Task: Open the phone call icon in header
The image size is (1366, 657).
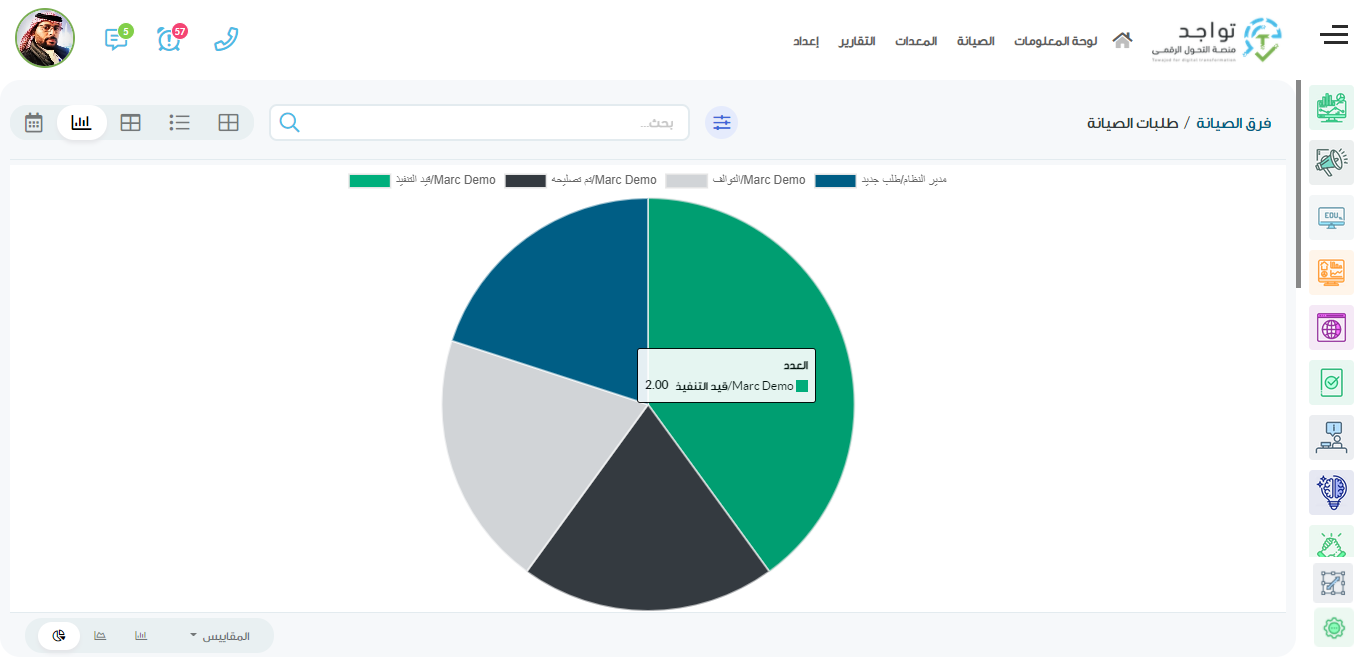Action: (x=227, y=39)
